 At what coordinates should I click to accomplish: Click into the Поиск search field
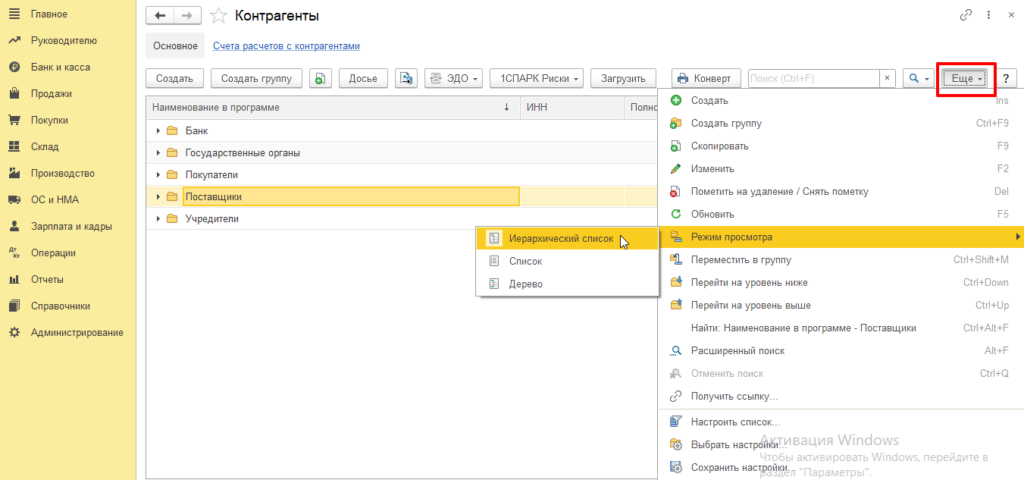click(x=812, y=78)
